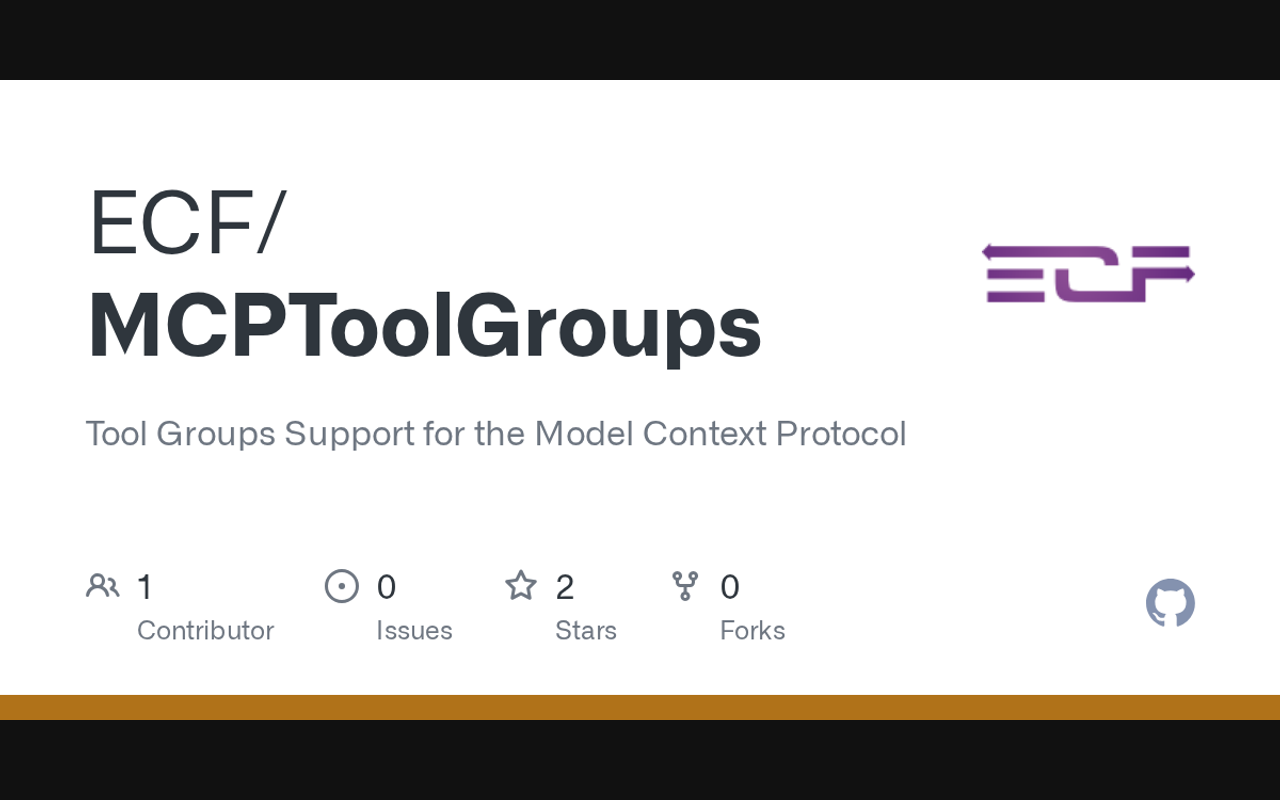Click the stars count number 2

[x=565, y=587]
